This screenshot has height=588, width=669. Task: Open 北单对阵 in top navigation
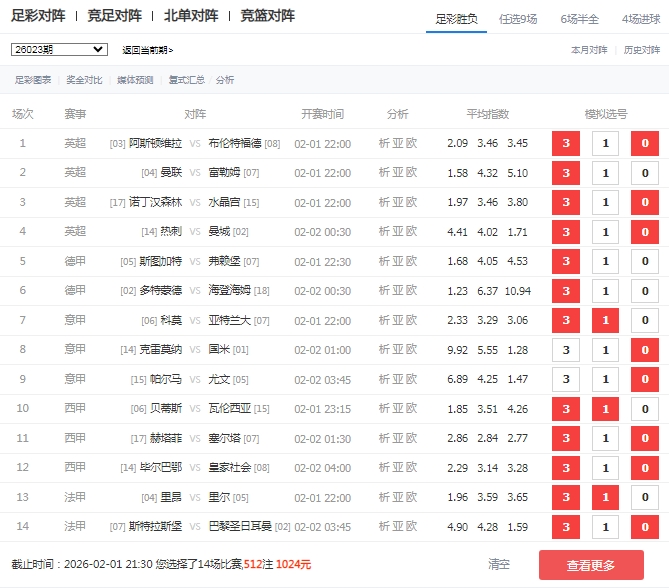pos(191,16)
